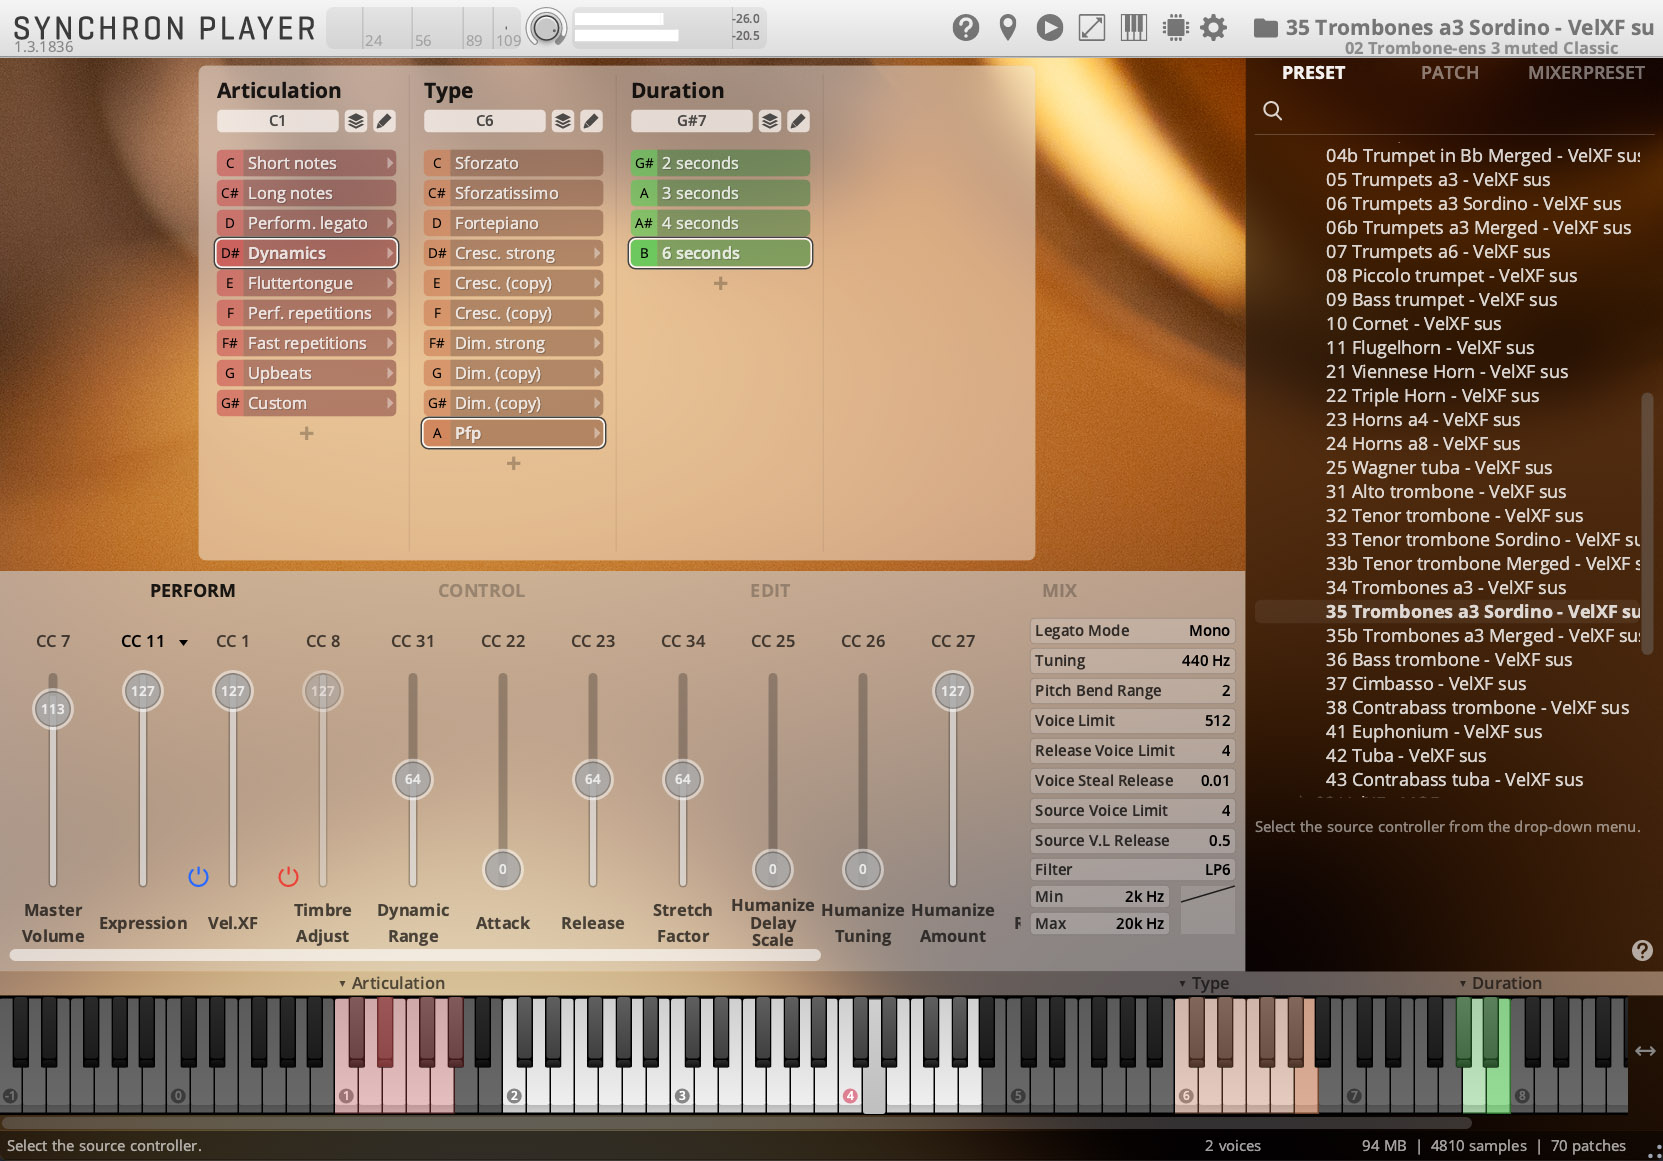Click the Articulation keyswitch C1 field
1663x1161 pixels.
pyautogui.click(x=277, y=121)
